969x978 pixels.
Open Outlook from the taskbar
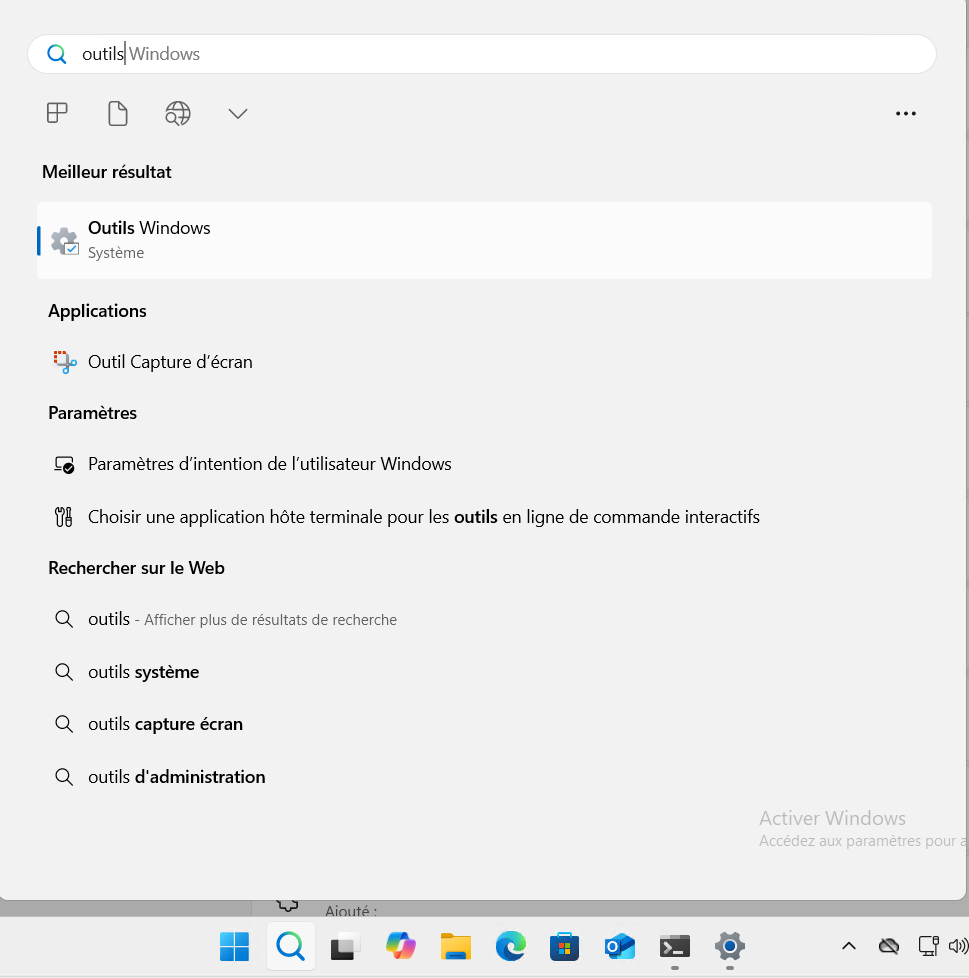pyautogui.click(x=620, y=947)
